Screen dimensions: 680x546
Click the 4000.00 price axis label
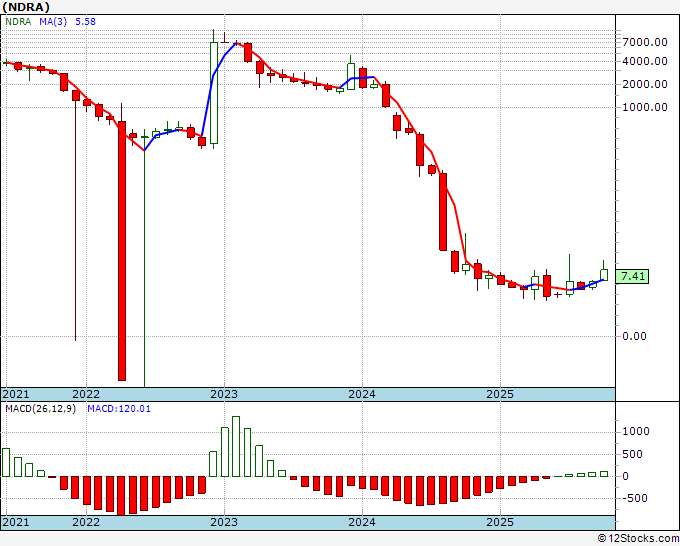(x=645, y=61)
